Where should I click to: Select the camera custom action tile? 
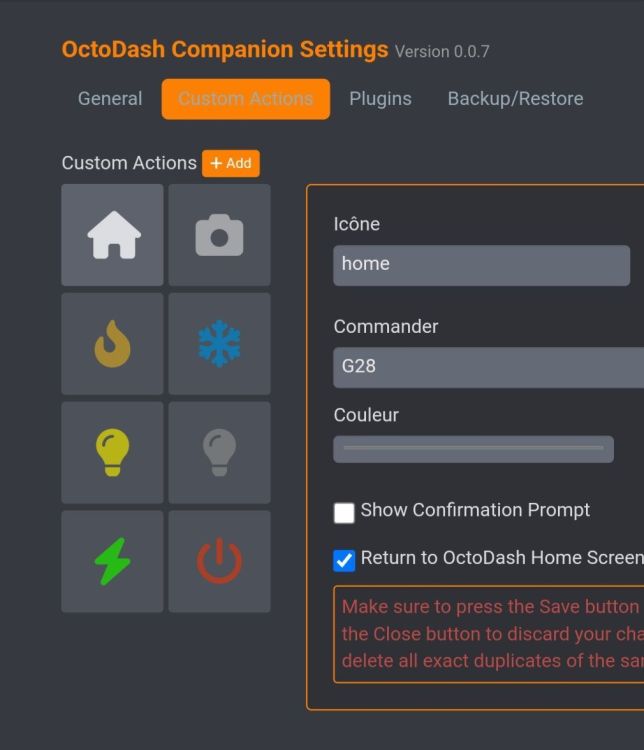220,235
